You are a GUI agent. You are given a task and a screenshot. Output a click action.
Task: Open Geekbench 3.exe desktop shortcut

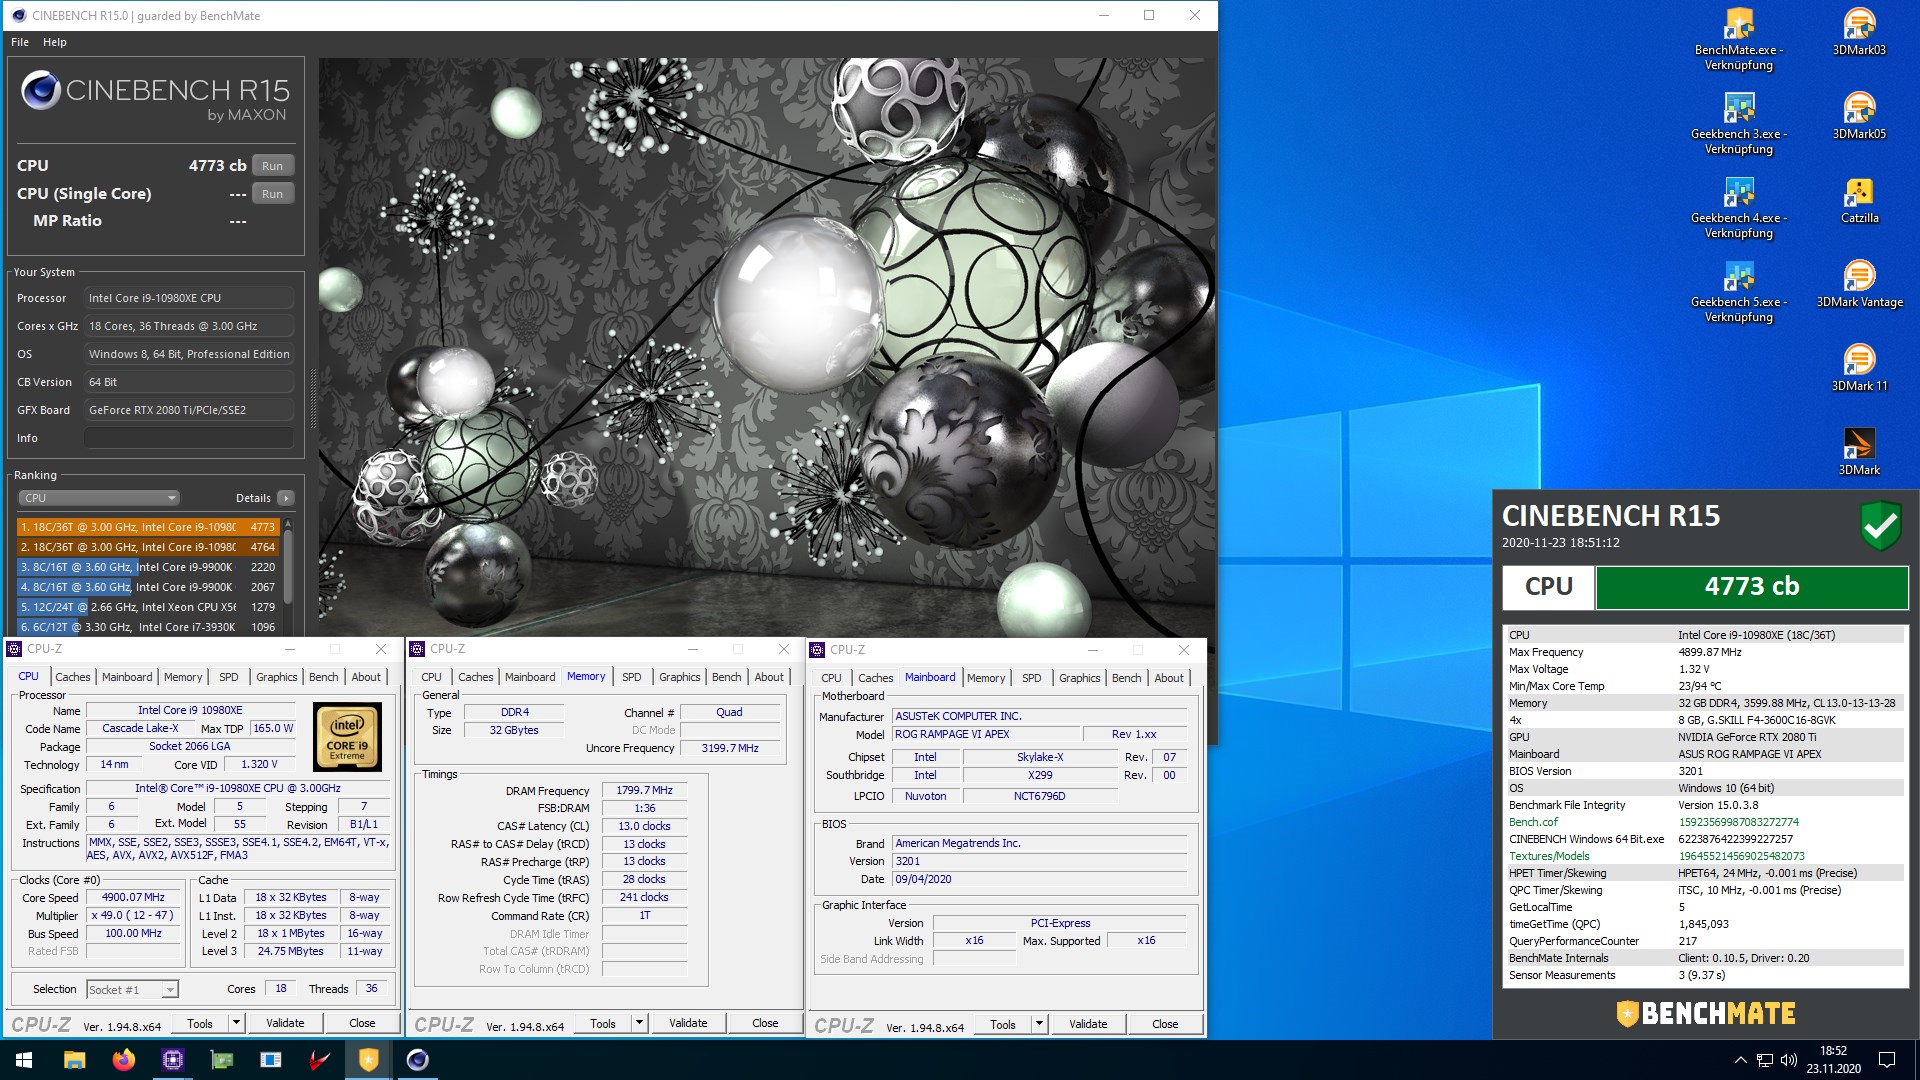[1739, 124]
